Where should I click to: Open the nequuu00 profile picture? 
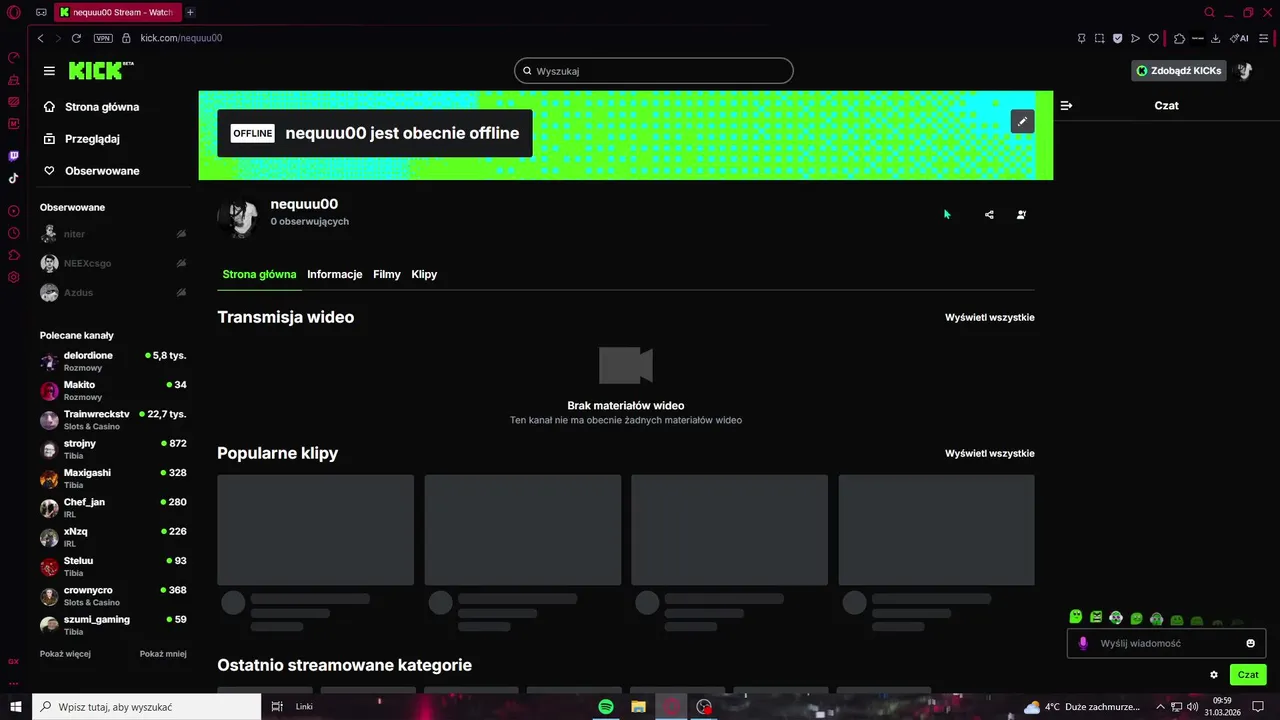tap(237, 215)
